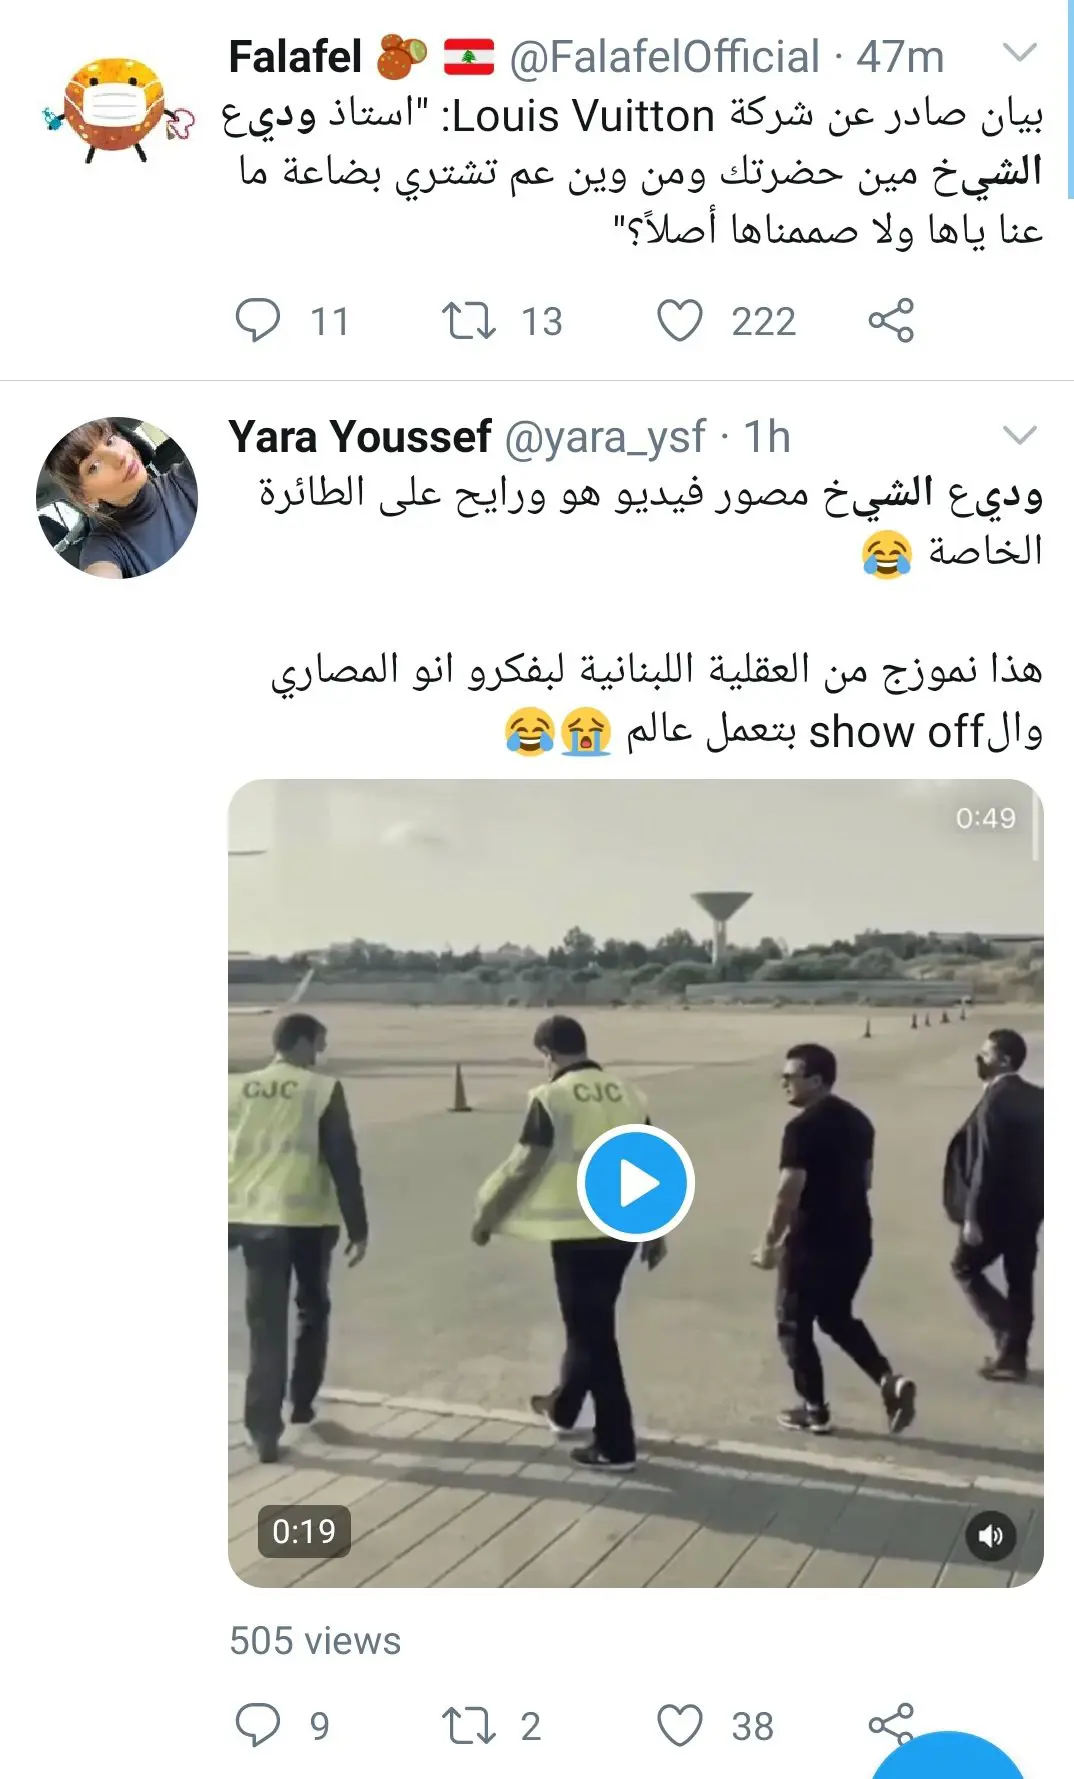This screenshot has height=1779, width=1074.
Task: Reply to the Falafel tweet
Action: 257,321
